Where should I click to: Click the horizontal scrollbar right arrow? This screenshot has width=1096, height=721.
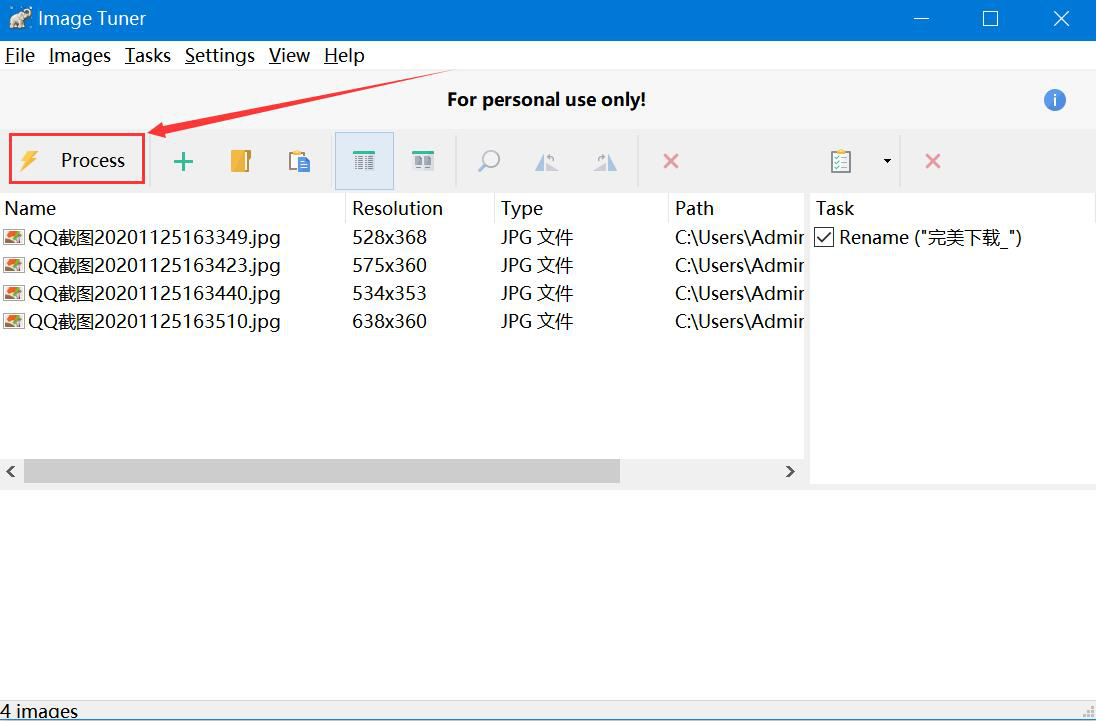(790, 471)
